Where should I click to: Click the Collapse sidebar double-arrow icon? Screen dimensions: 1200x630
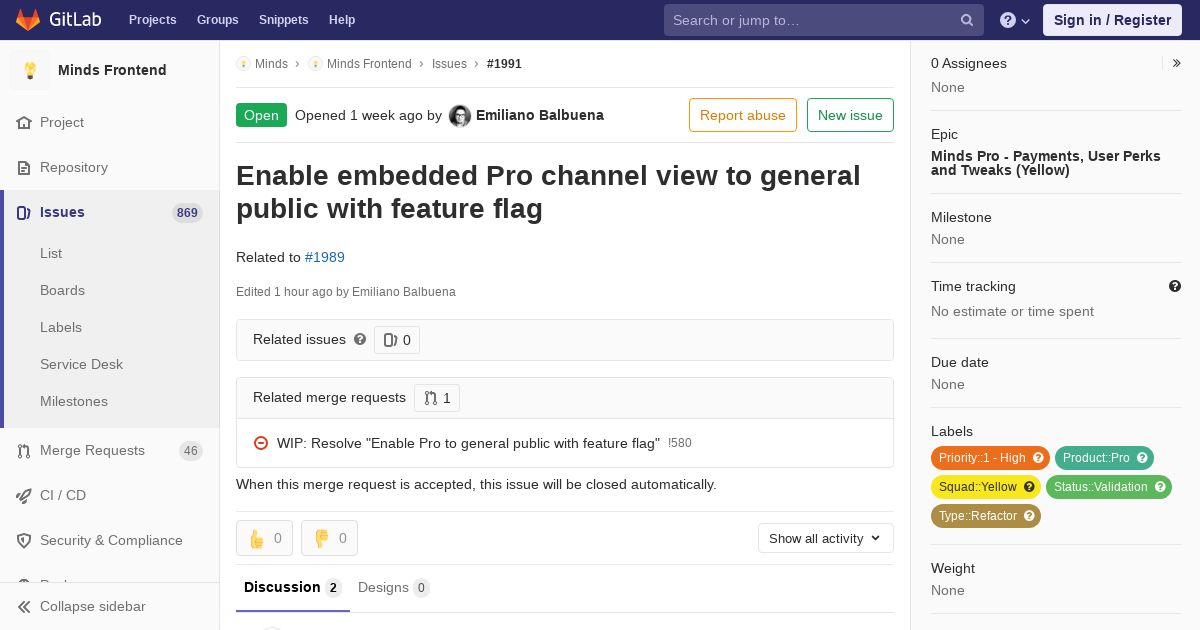(24, 606)
